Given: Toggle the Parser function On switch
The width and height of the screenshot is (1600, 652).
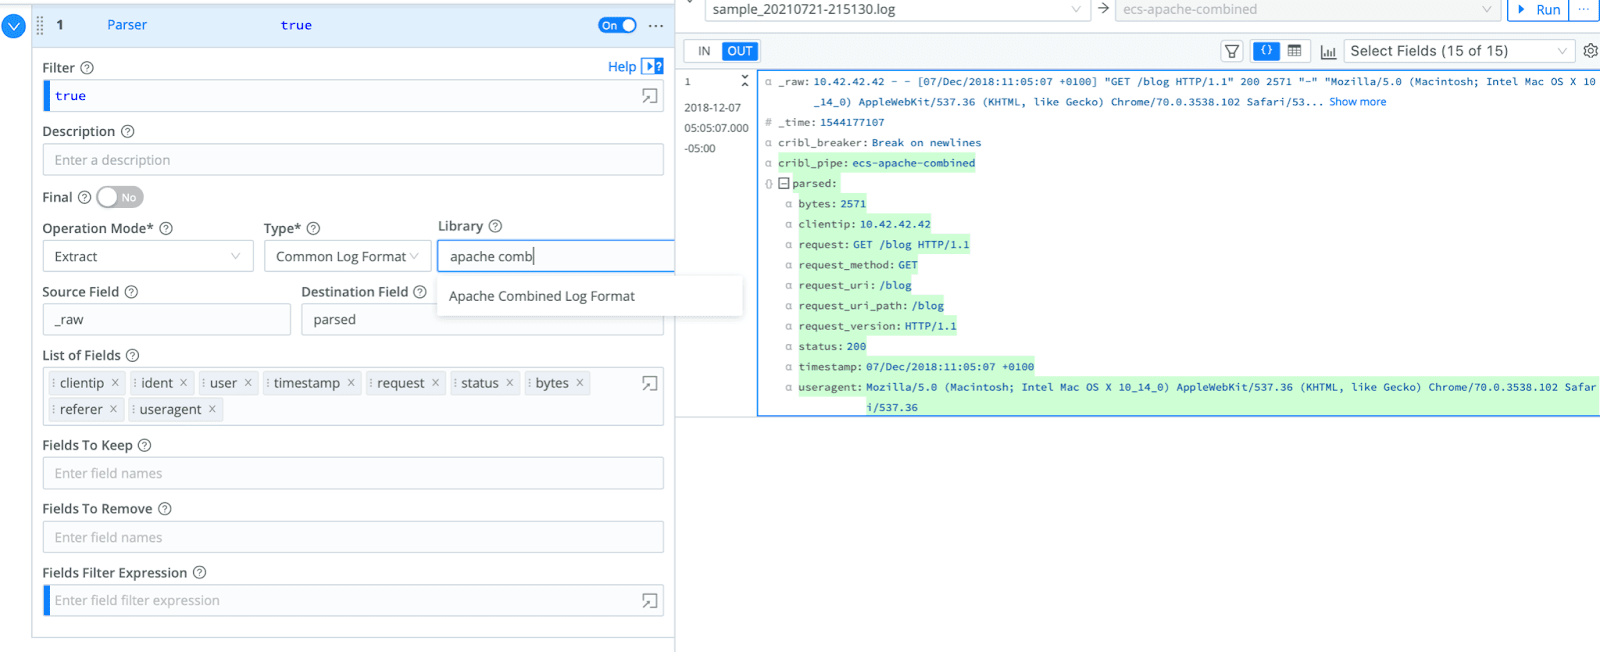Looking at the screenshot, I should click(617, 26).
